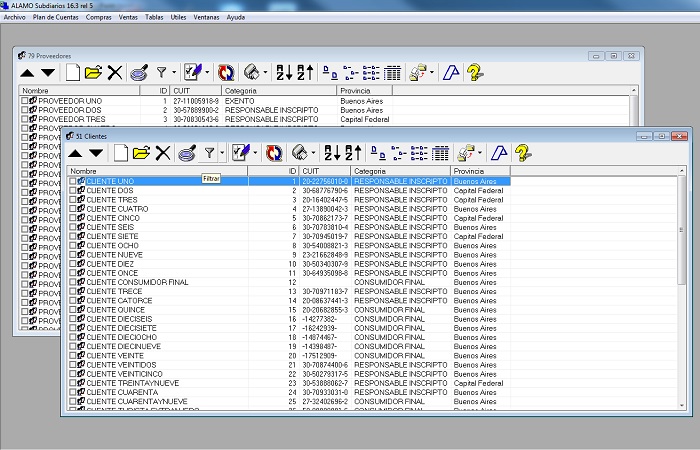Open the export dropdown arrow in Proveedores toolbar

click(x=432, y=72)
